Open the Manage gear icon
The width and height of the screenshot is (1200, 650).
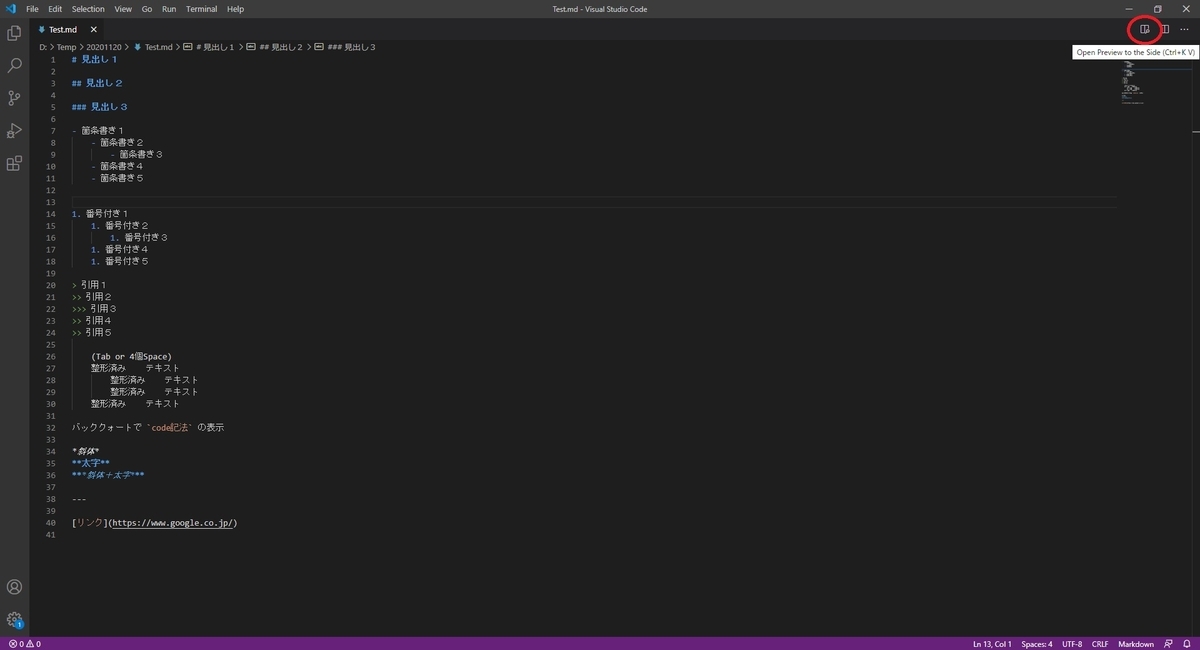point(14,620)
